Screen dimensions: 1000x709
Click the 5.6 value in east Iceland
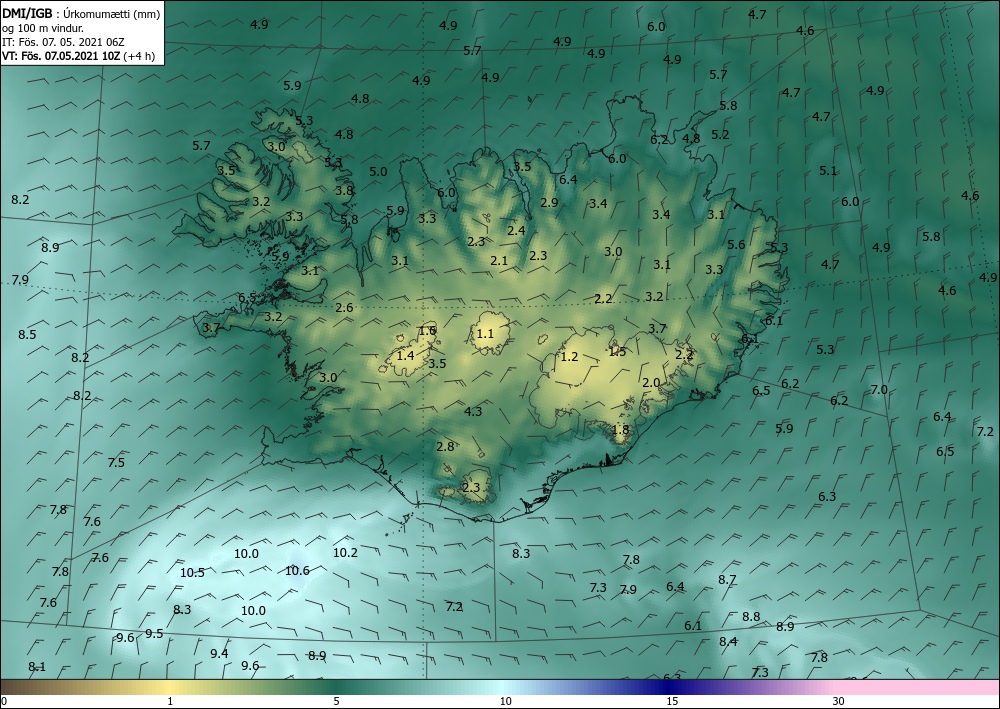[737, 245]
